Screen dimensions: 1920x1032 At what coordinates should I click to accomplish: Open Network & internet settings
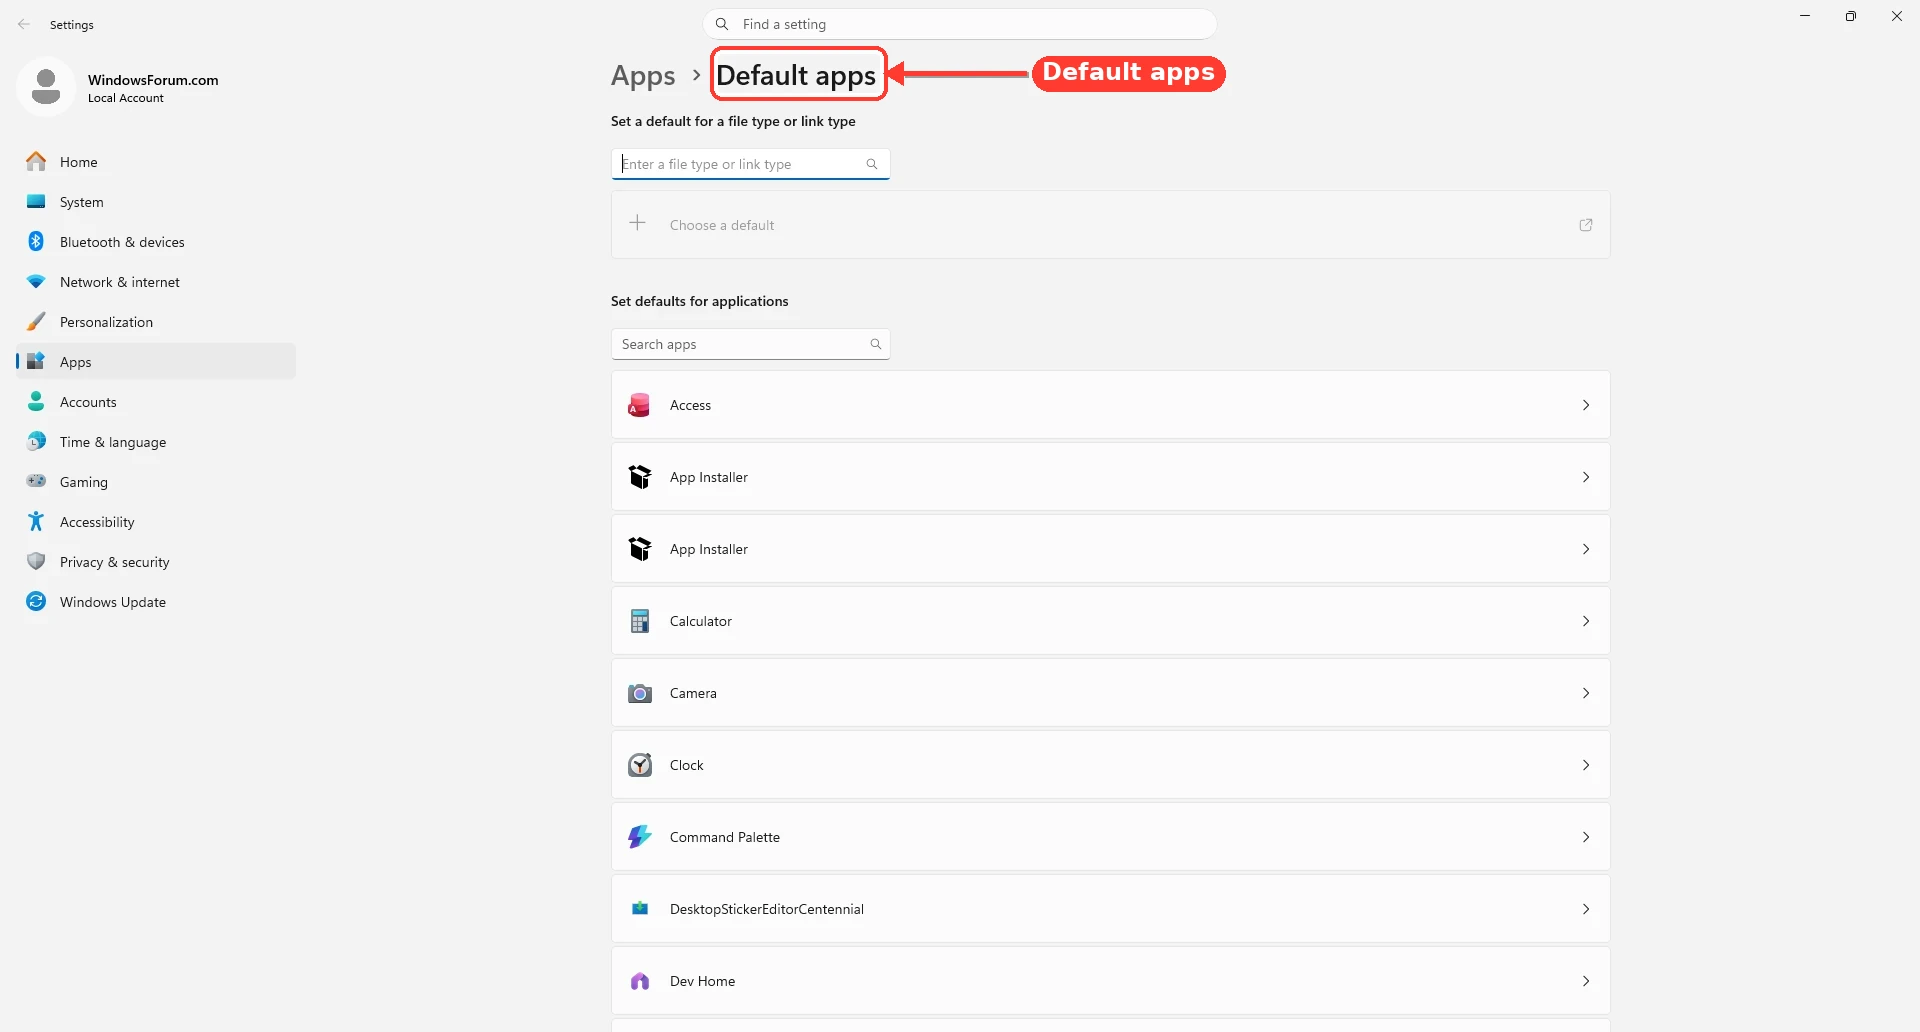click(x=156, y=282)
